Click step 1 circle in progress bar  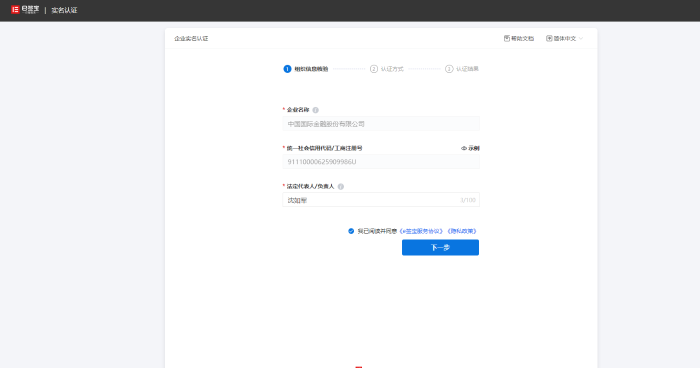click(287, 69)
